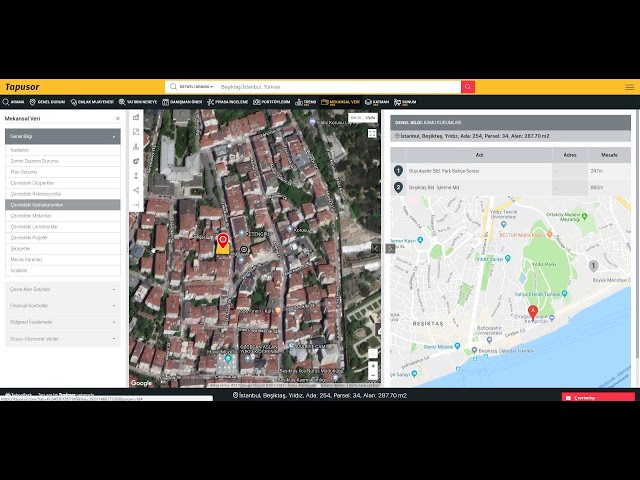
Task: Click gray marker 1 on the street map
Action: 593,266
